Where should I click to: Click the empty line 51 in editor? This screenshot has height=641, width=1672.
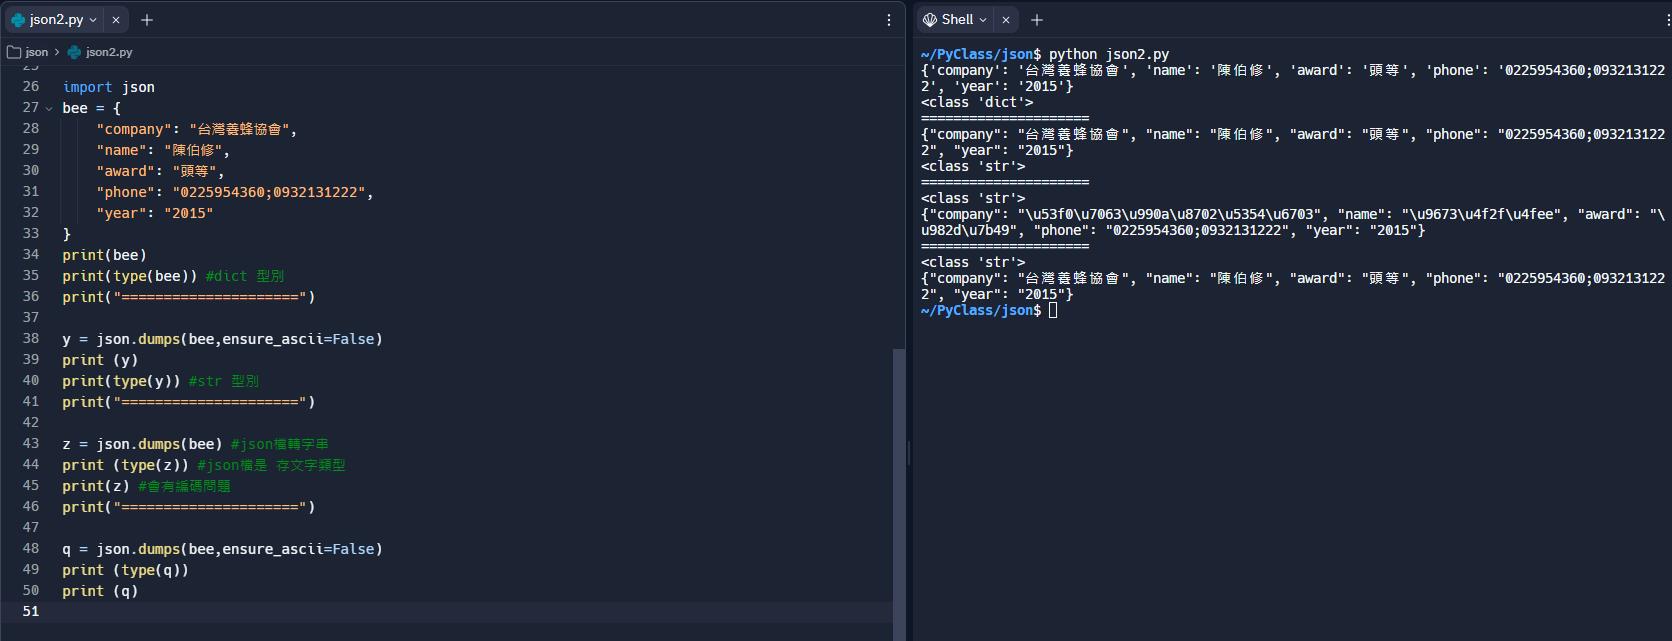coord(475,612)
